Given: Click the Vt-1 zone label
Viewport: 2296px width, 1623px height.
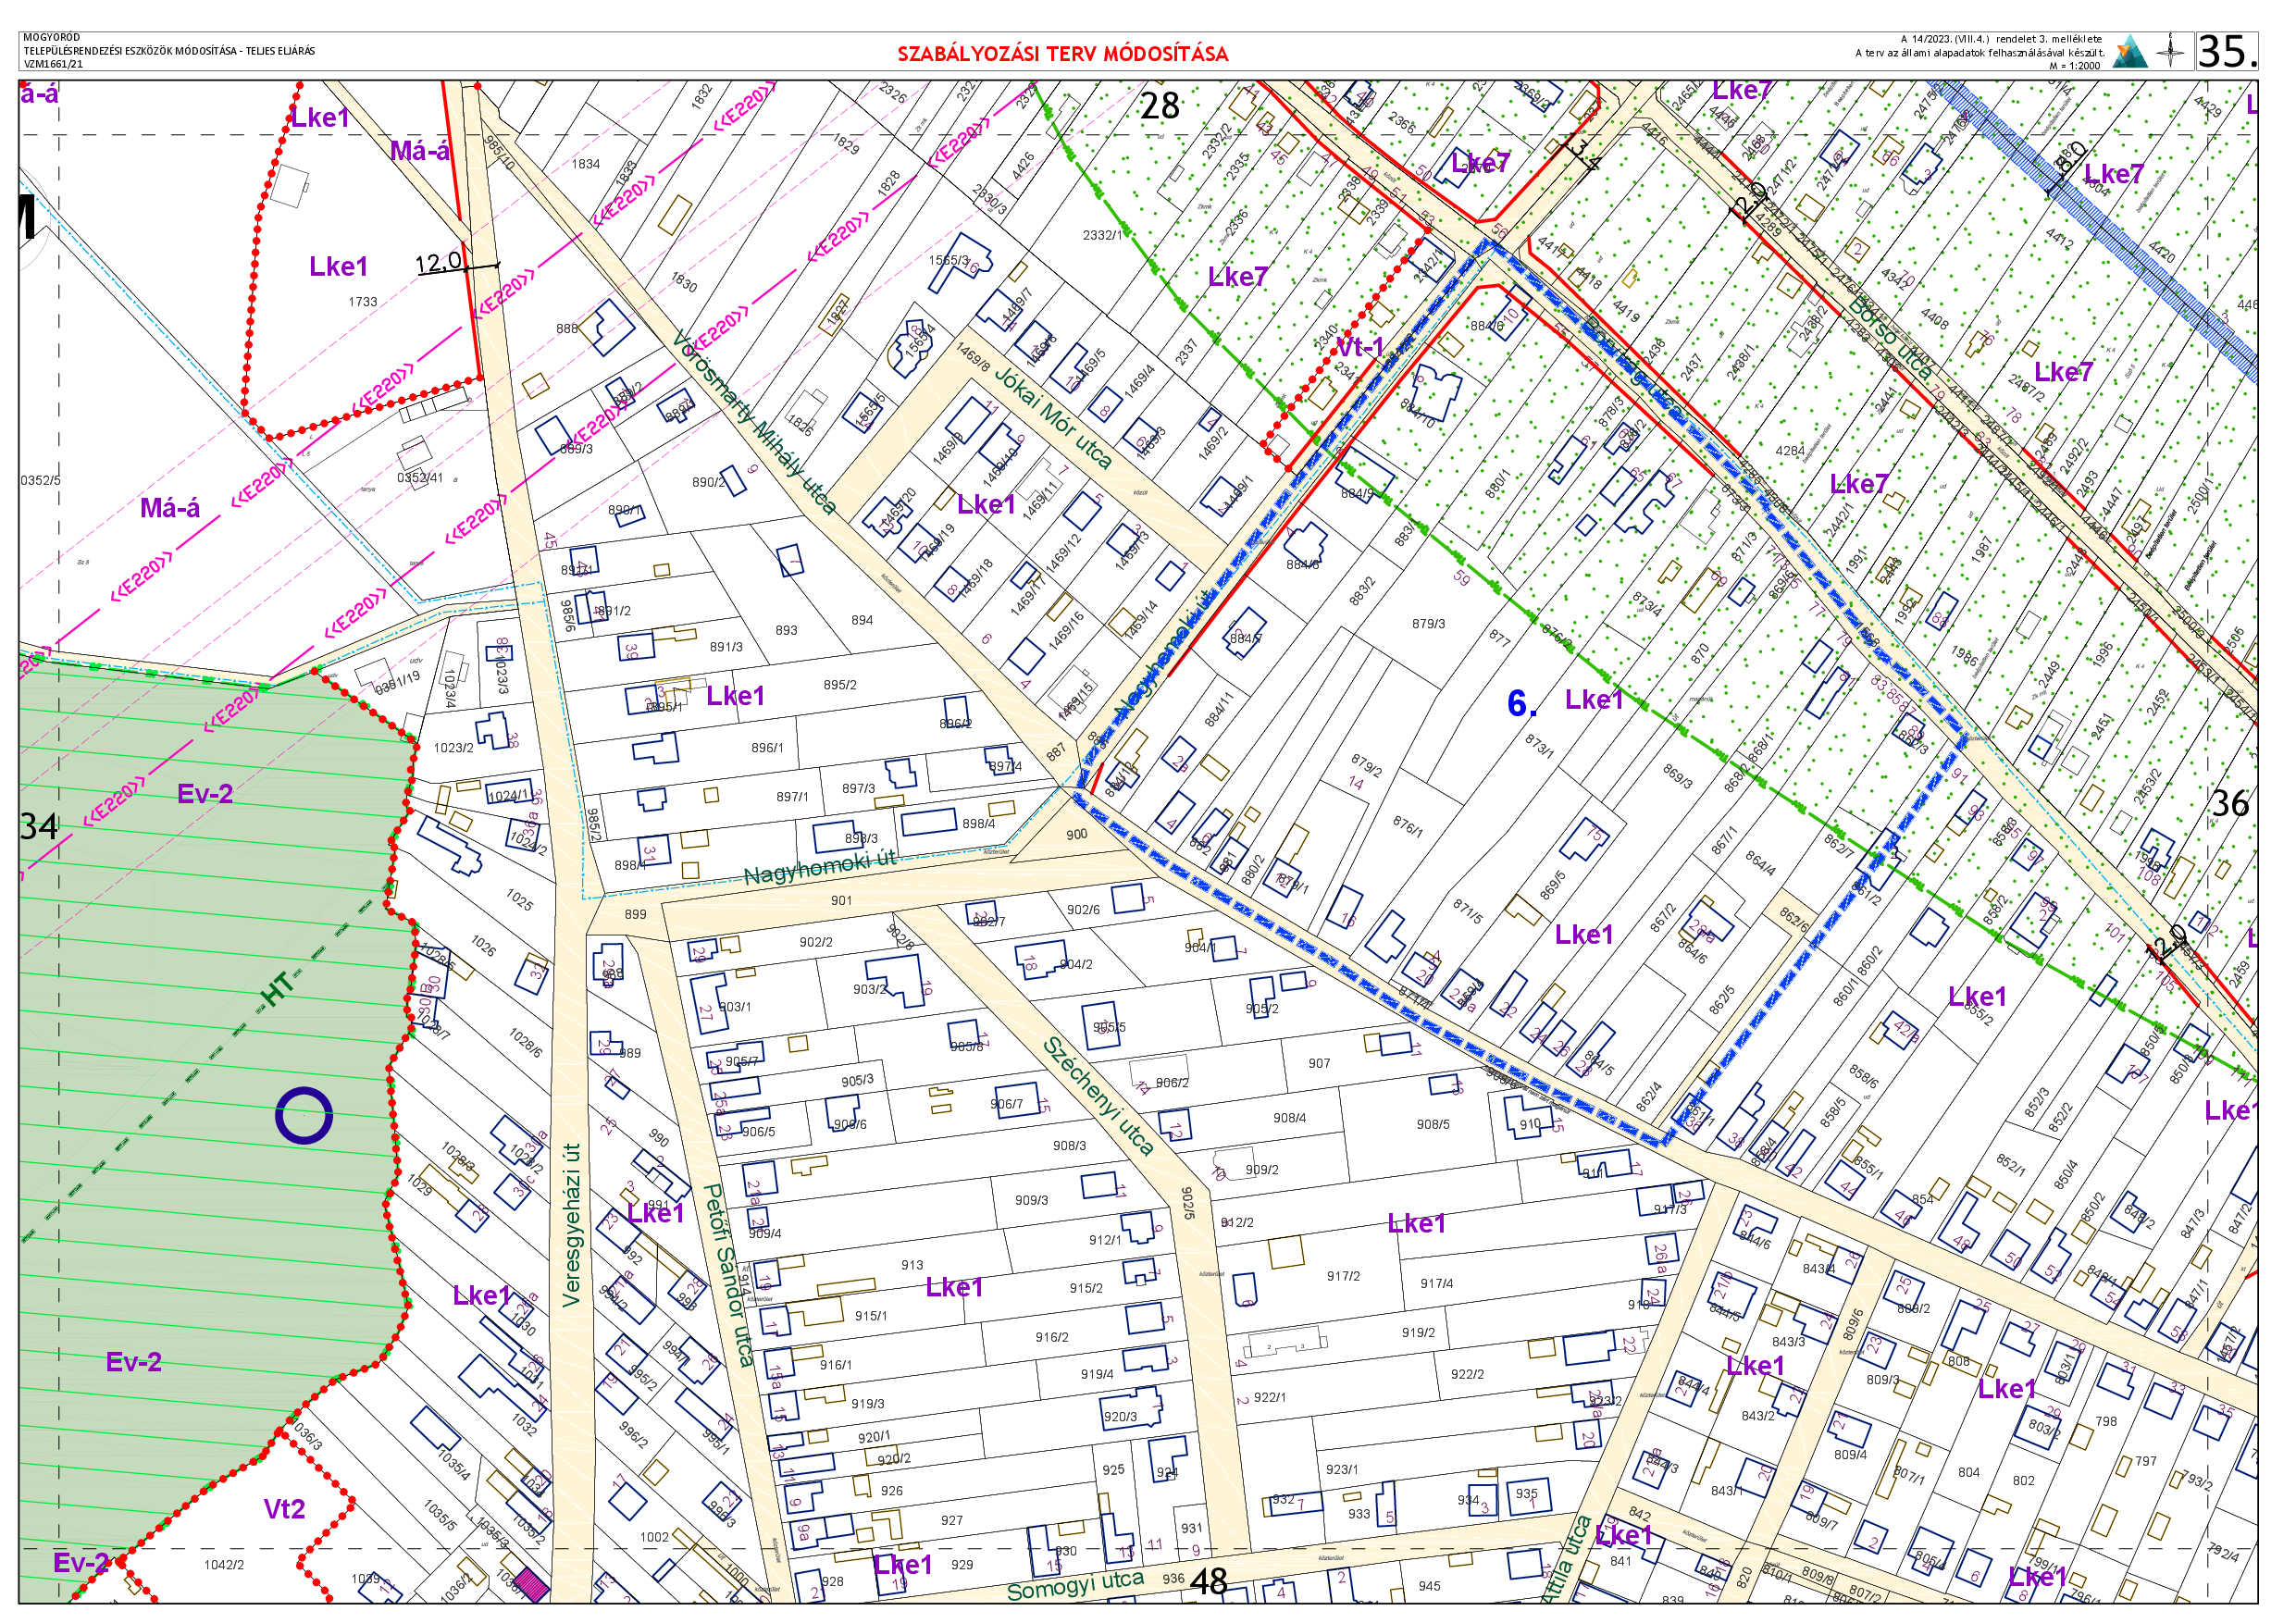Looking at the screenshot, I should pyautogui.click(x=1360, y=347).
